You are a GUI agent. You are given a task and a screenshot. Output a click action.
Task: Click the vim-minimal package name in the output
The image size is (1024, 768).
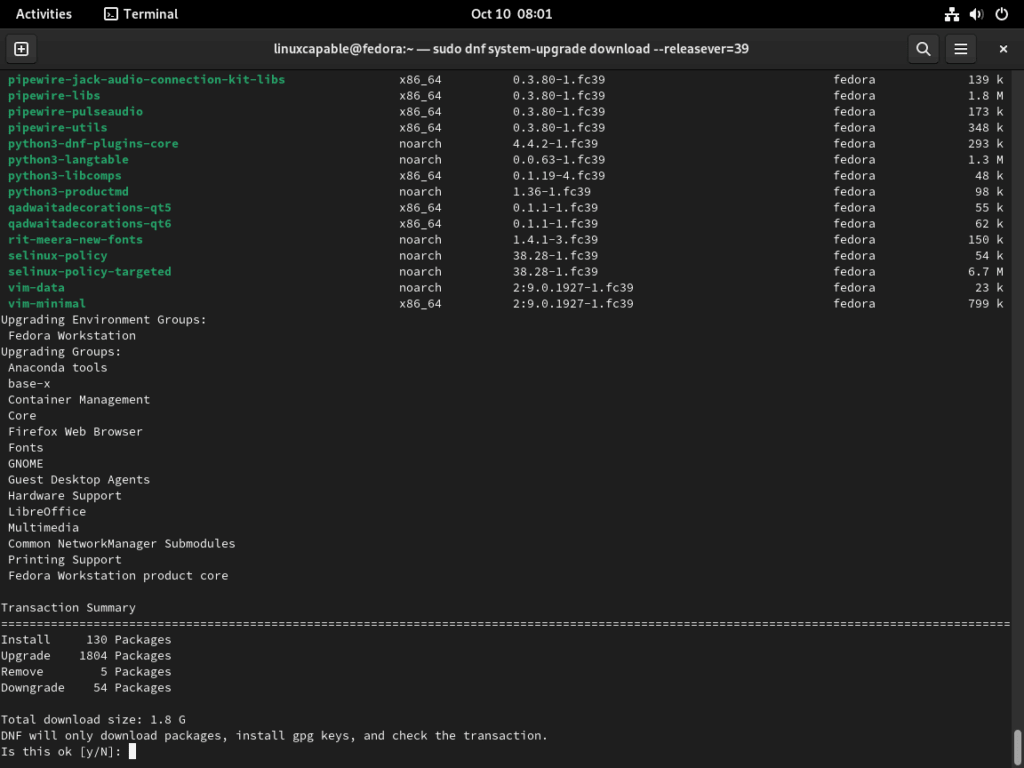coord(47,303)
